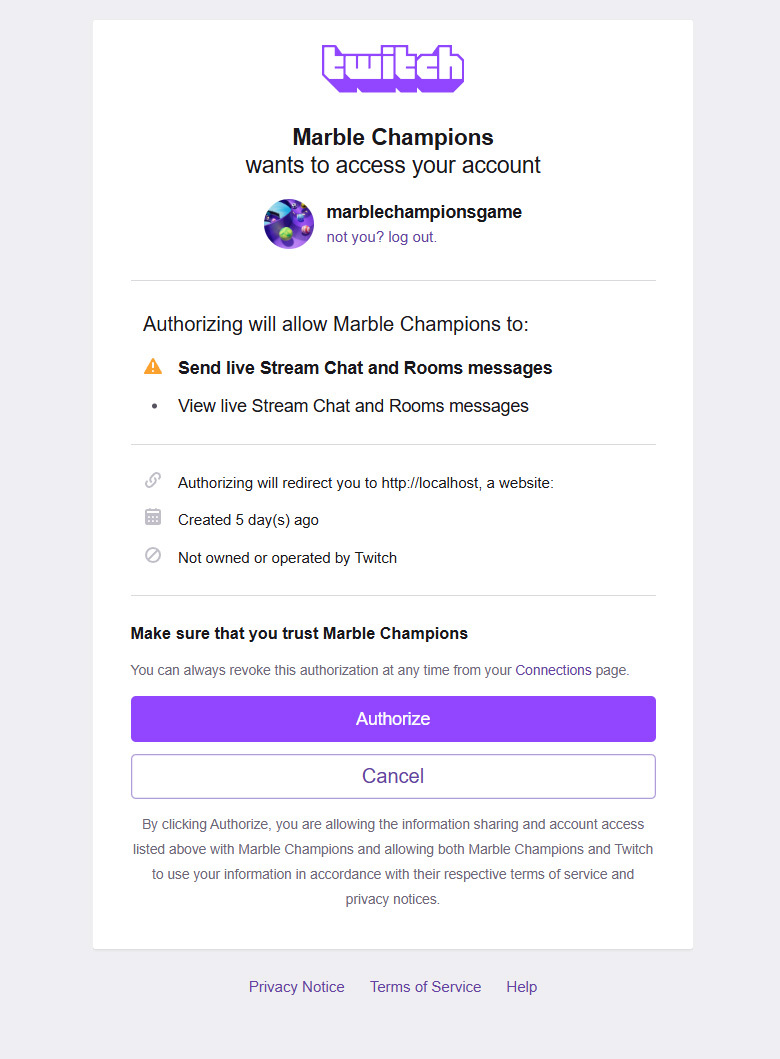Click the orange warning triangle icon
The height and width of the screenshot is (1059, 780).
coord(153,367)
